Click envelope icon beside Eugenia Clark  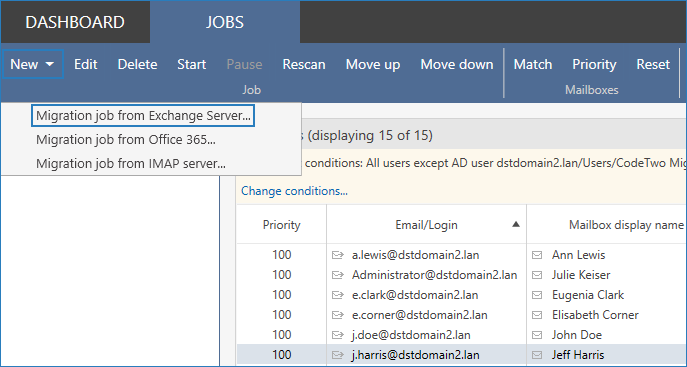[x=537, y=295]
